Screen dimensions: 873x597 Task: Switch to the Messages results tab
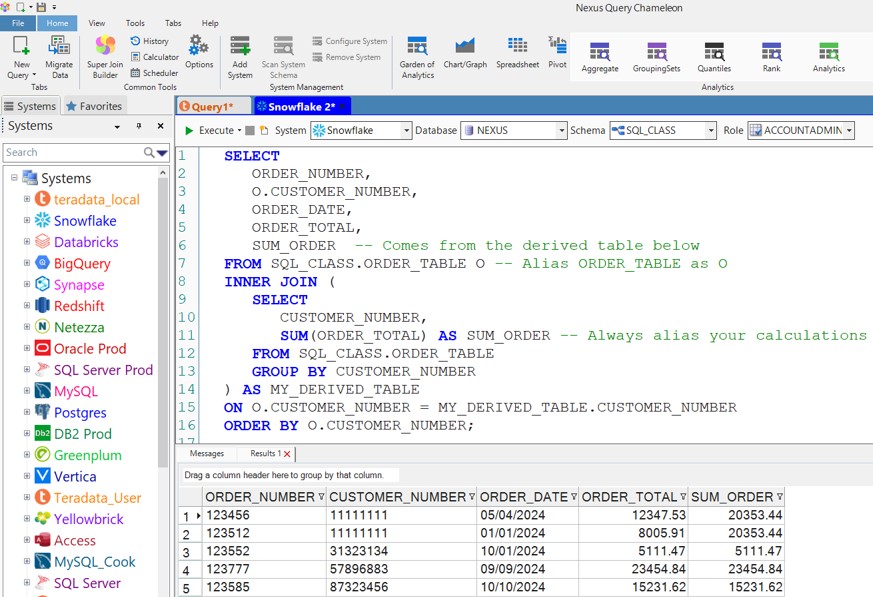(207, 454)
